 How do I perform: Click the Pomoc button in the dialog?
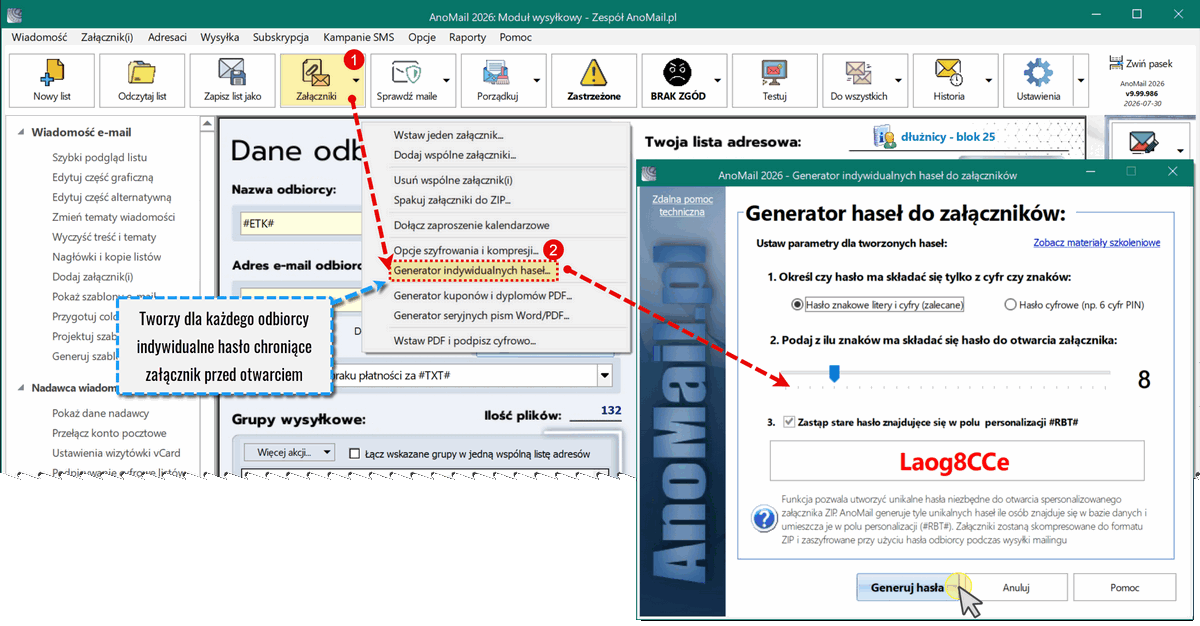tap(1125, 587)
